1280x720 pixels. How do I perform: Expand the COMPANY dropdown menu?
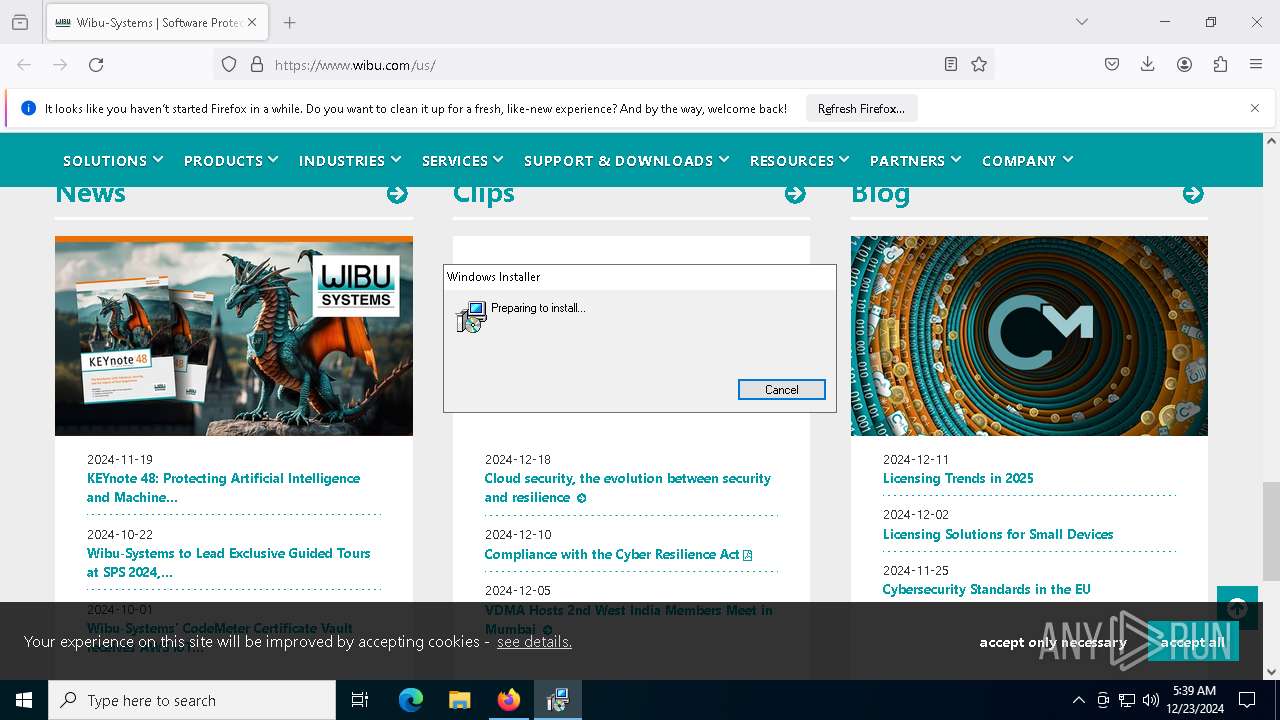pyautogui.click(x=1028, y=160)
